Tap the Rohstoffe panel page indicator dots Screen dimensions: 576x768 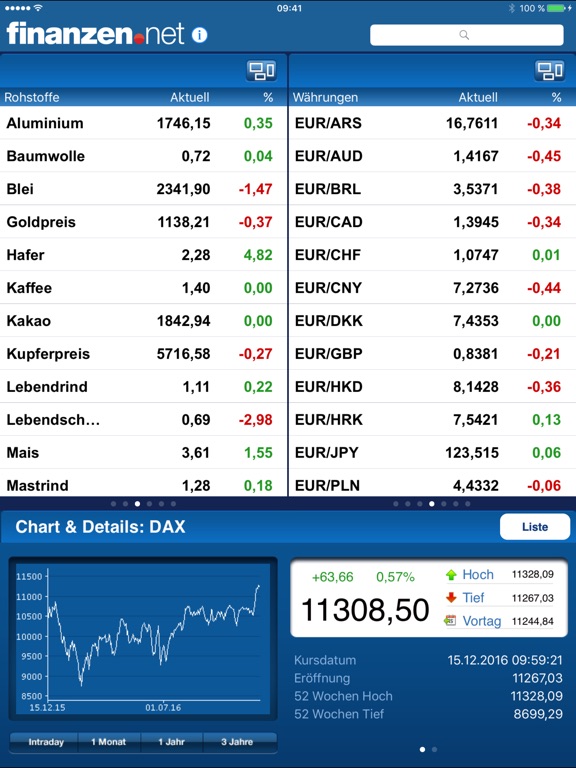[143, 504]
